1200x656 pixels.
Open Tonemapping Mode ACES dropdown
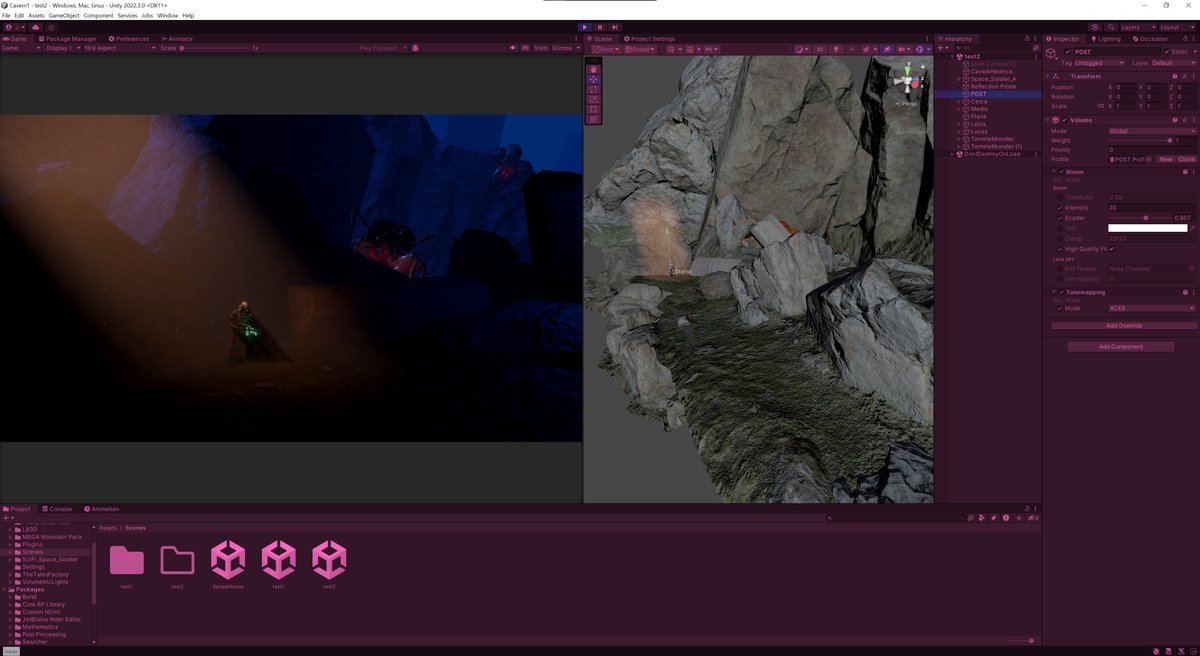tap(1152, 309)
